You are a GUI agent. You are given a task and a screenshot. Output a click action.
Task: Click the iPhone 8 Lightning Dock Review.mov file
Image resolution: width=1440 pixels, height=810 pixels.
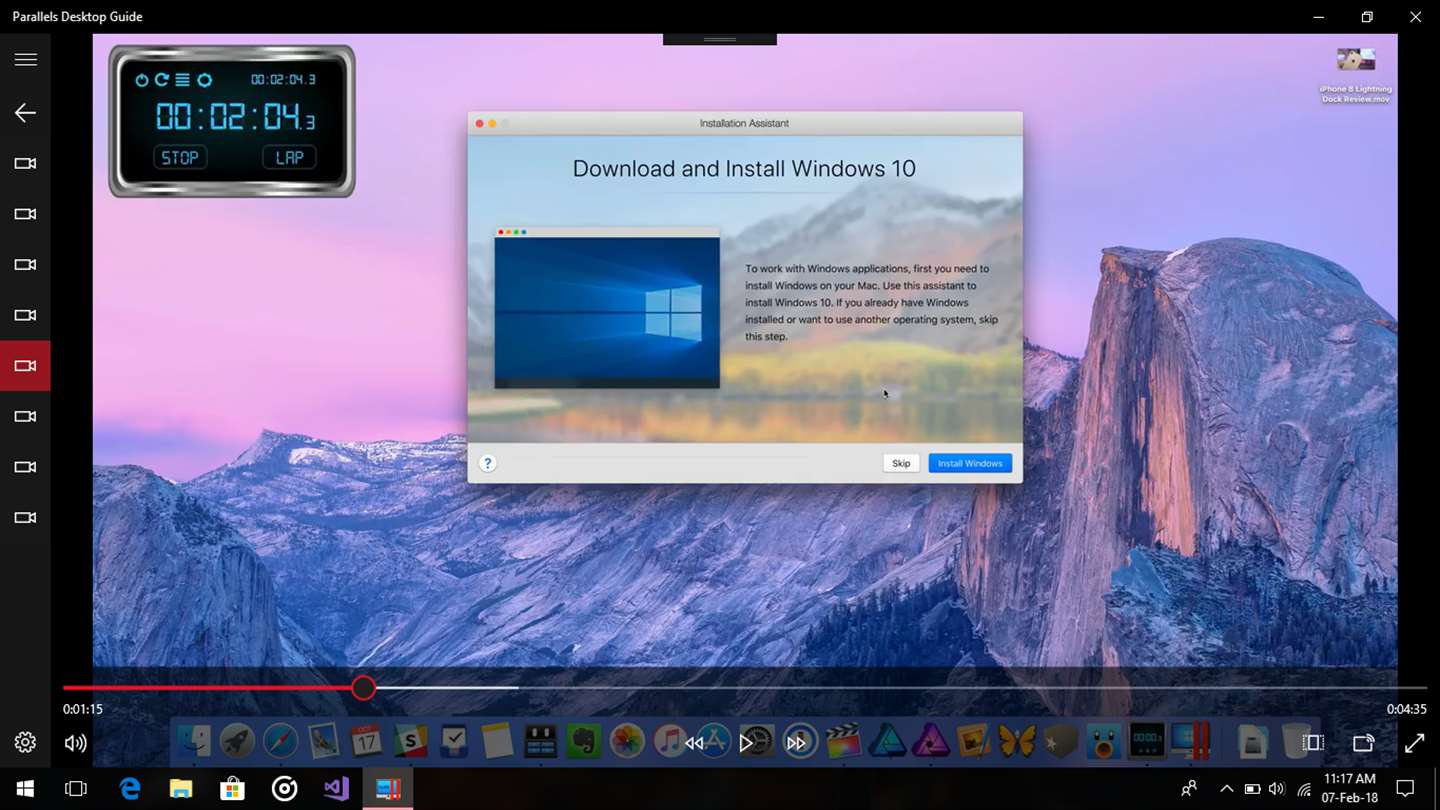point(1355,75)
